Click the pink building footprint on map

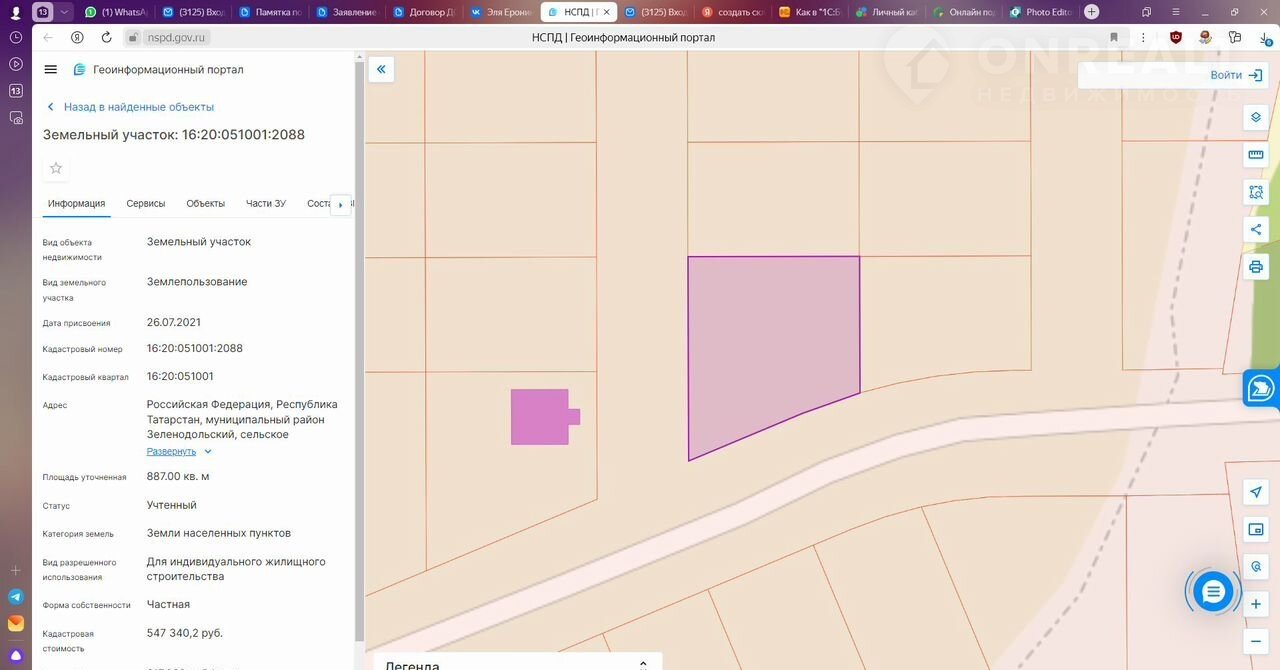(x=540, y=417)
